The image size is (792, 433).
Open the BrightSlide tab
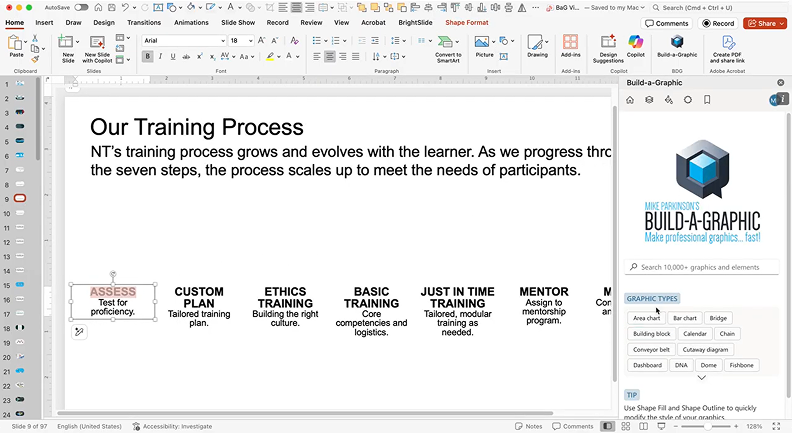[415, 23]
